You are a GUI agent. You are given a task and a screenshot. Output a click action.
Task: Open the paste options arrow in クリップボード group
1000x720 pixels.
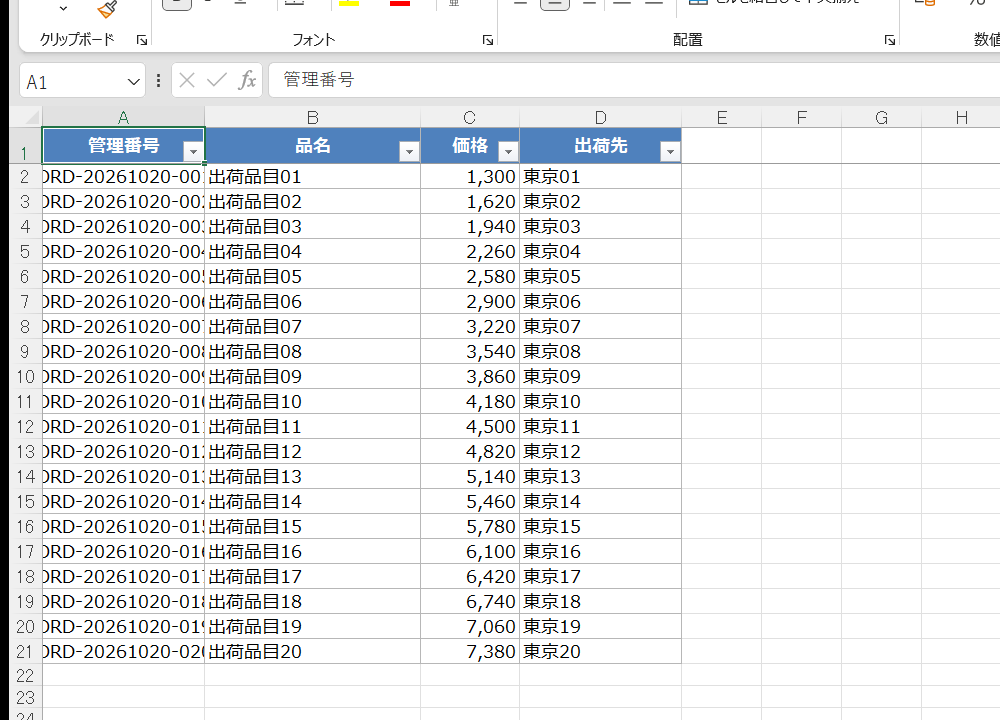[x=63, y=9]
